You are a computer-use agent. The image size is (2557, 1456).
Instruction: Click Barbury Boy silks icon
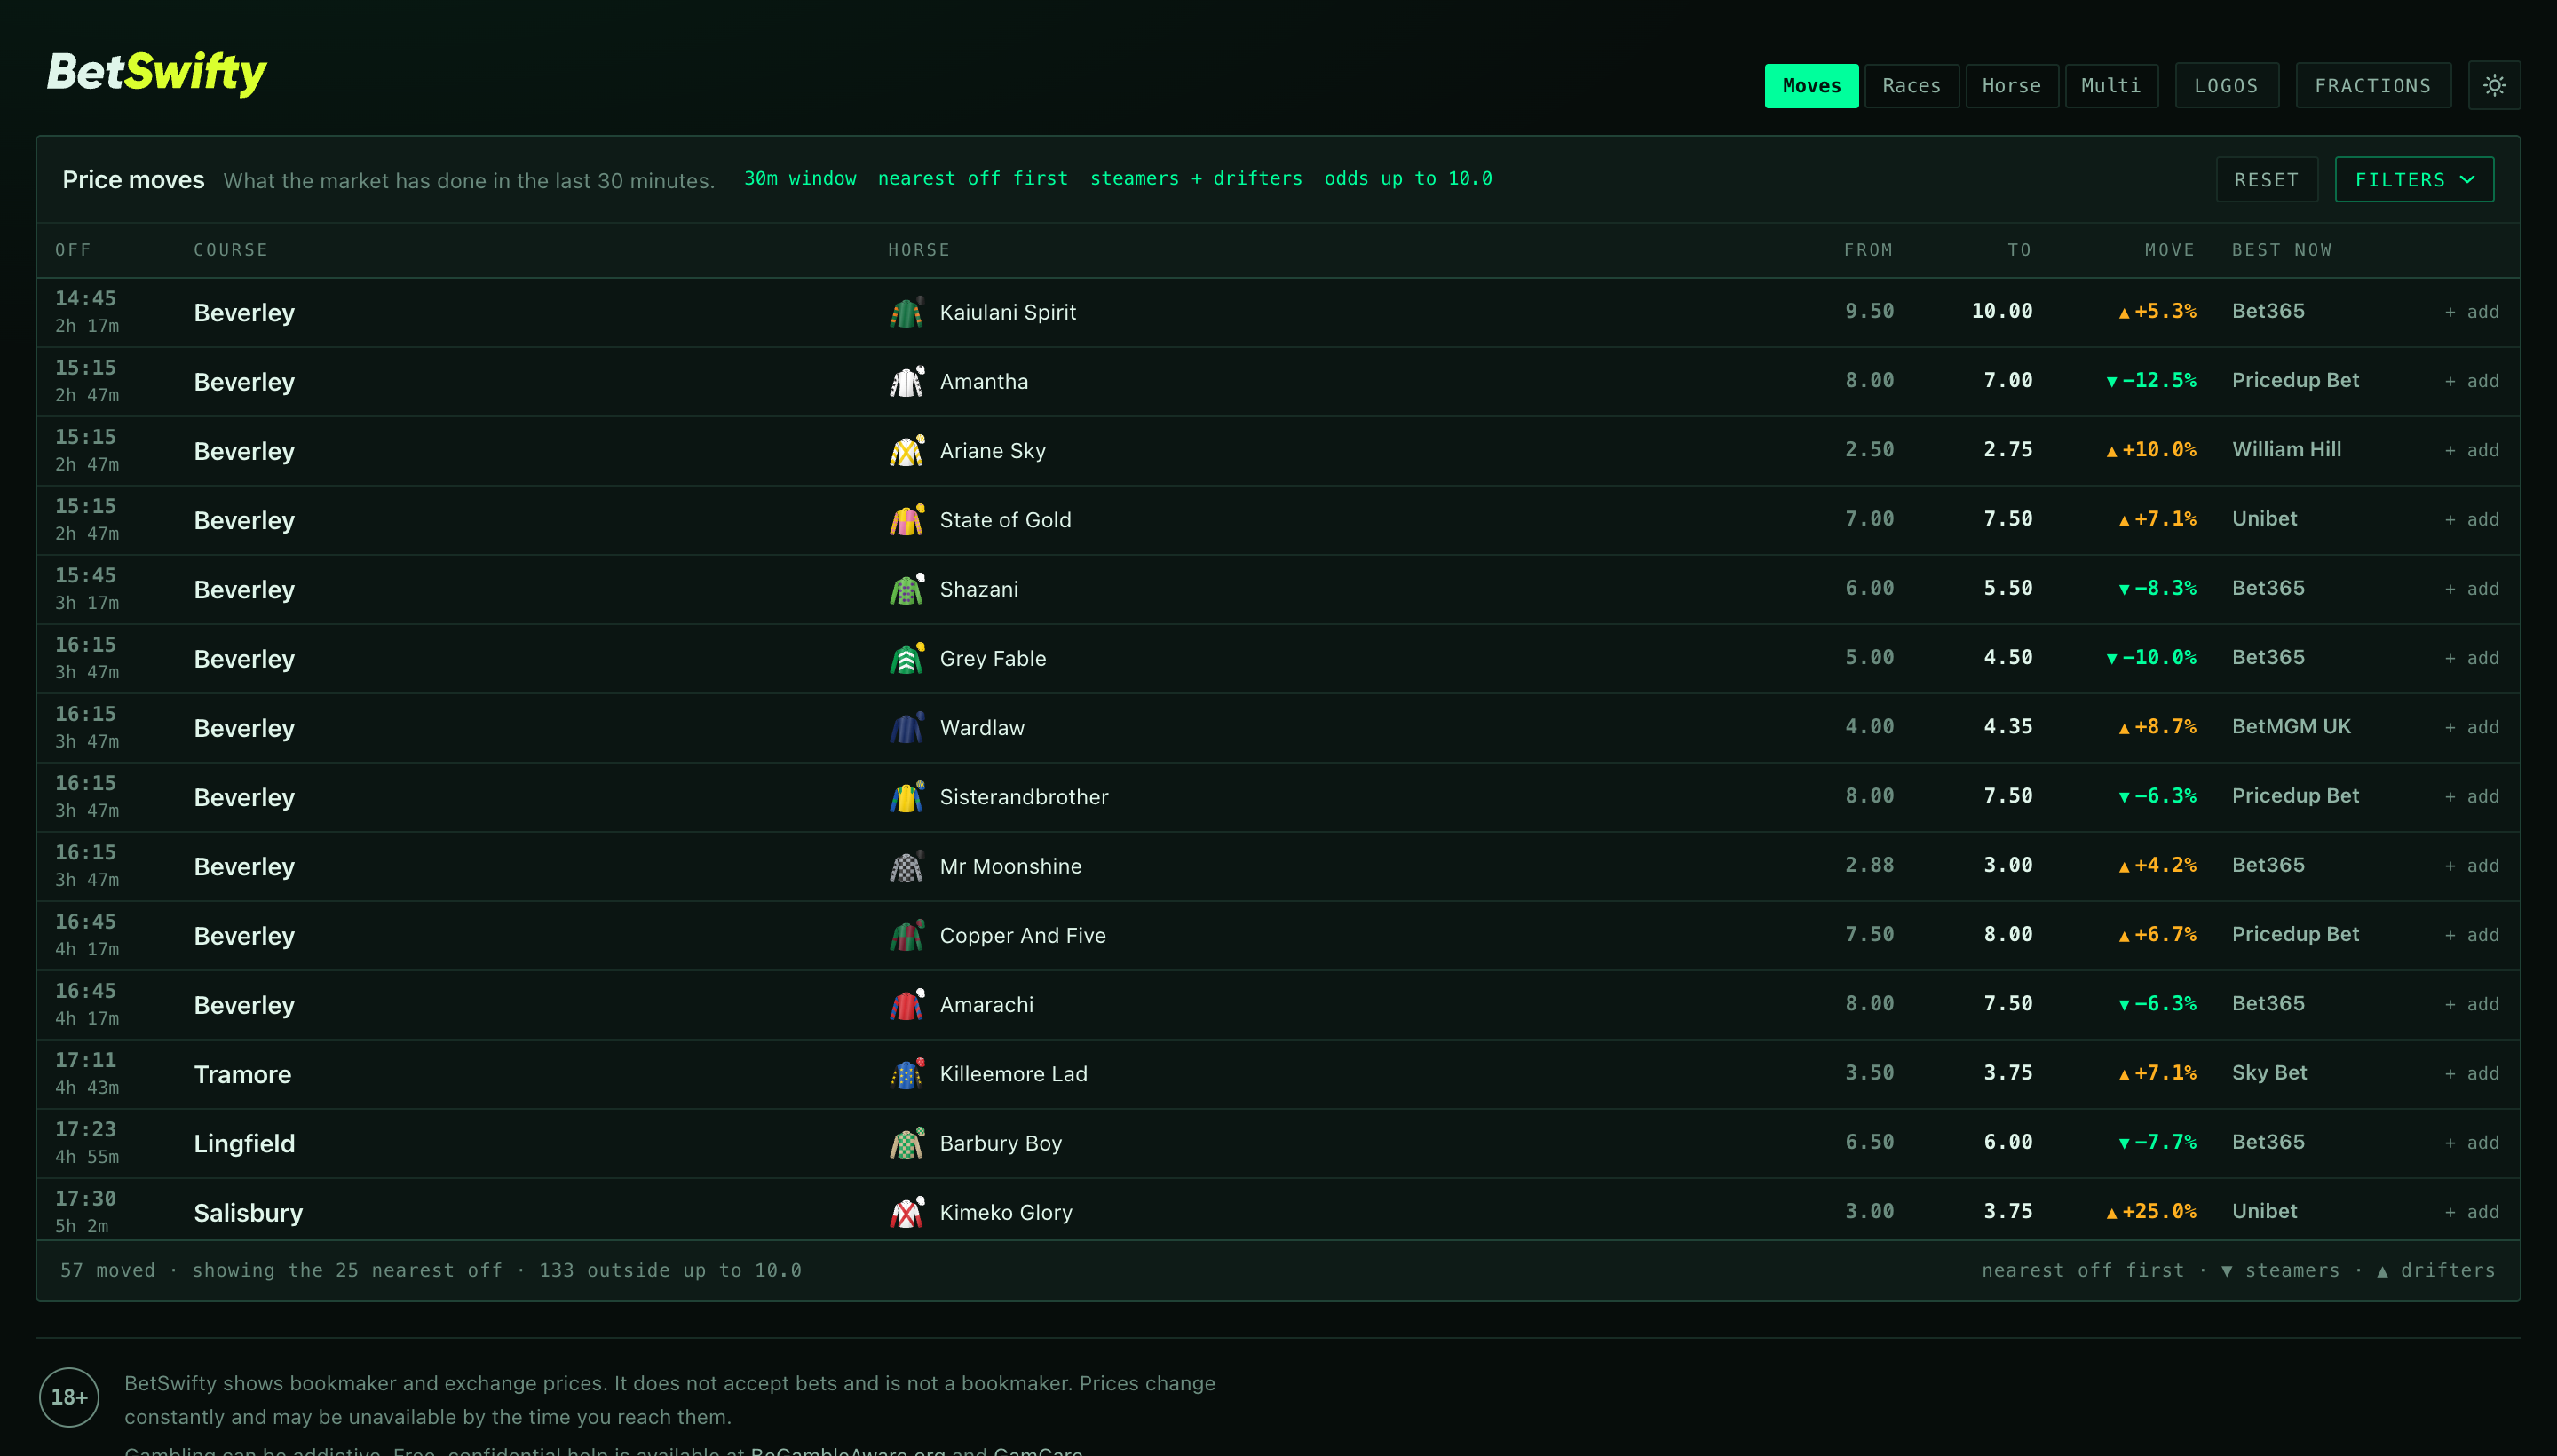[x=907, y=1143]
